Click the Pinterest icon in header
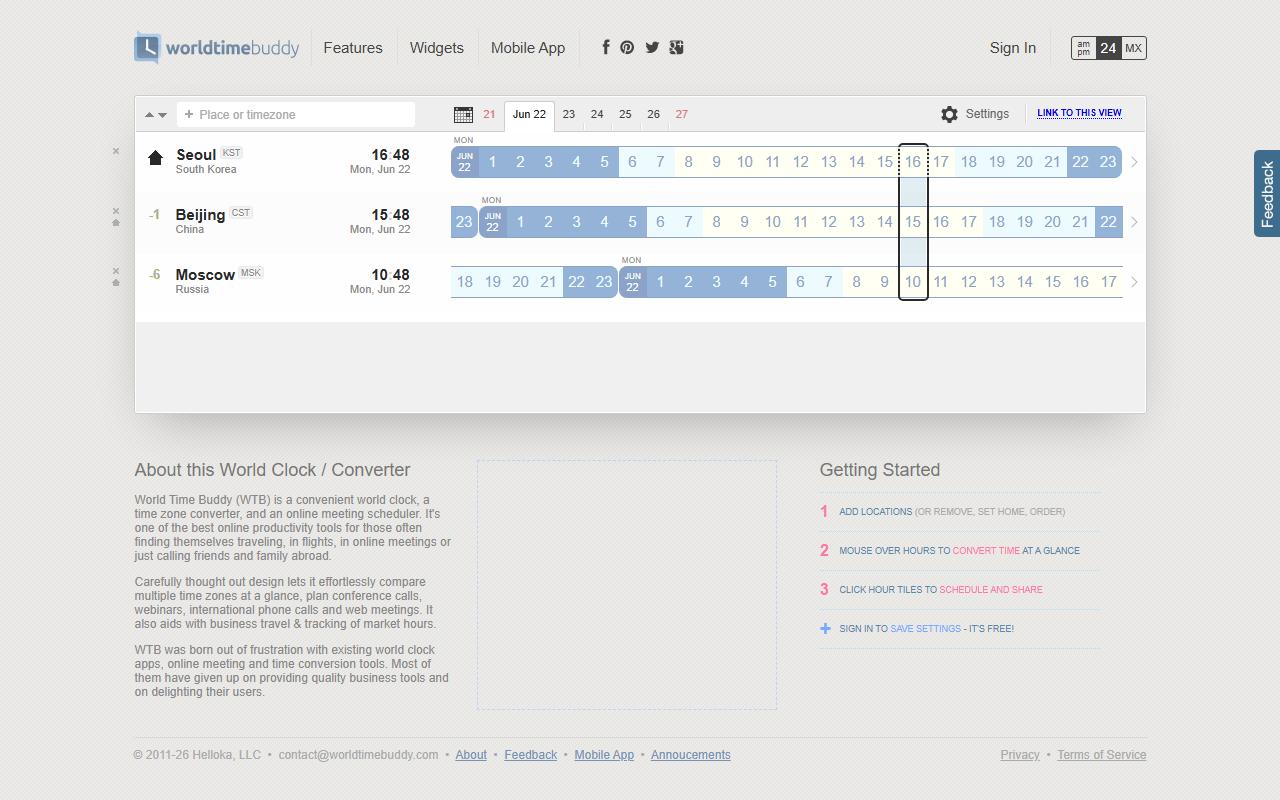Screen dimensions: 1280x800 tap(627, 47)
